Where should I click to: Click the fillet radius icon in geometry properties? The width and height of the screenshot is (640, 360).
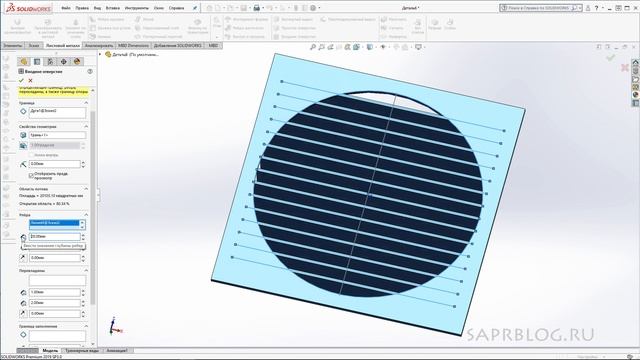[23, 164]
